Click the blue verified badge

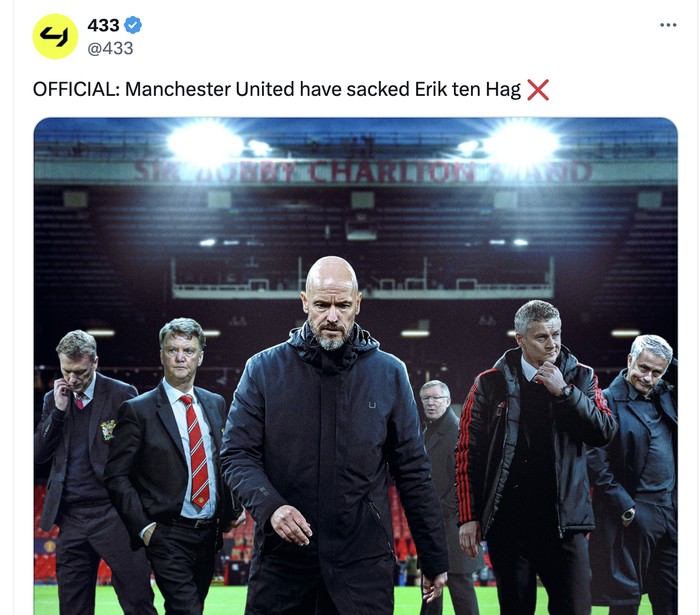133,25
